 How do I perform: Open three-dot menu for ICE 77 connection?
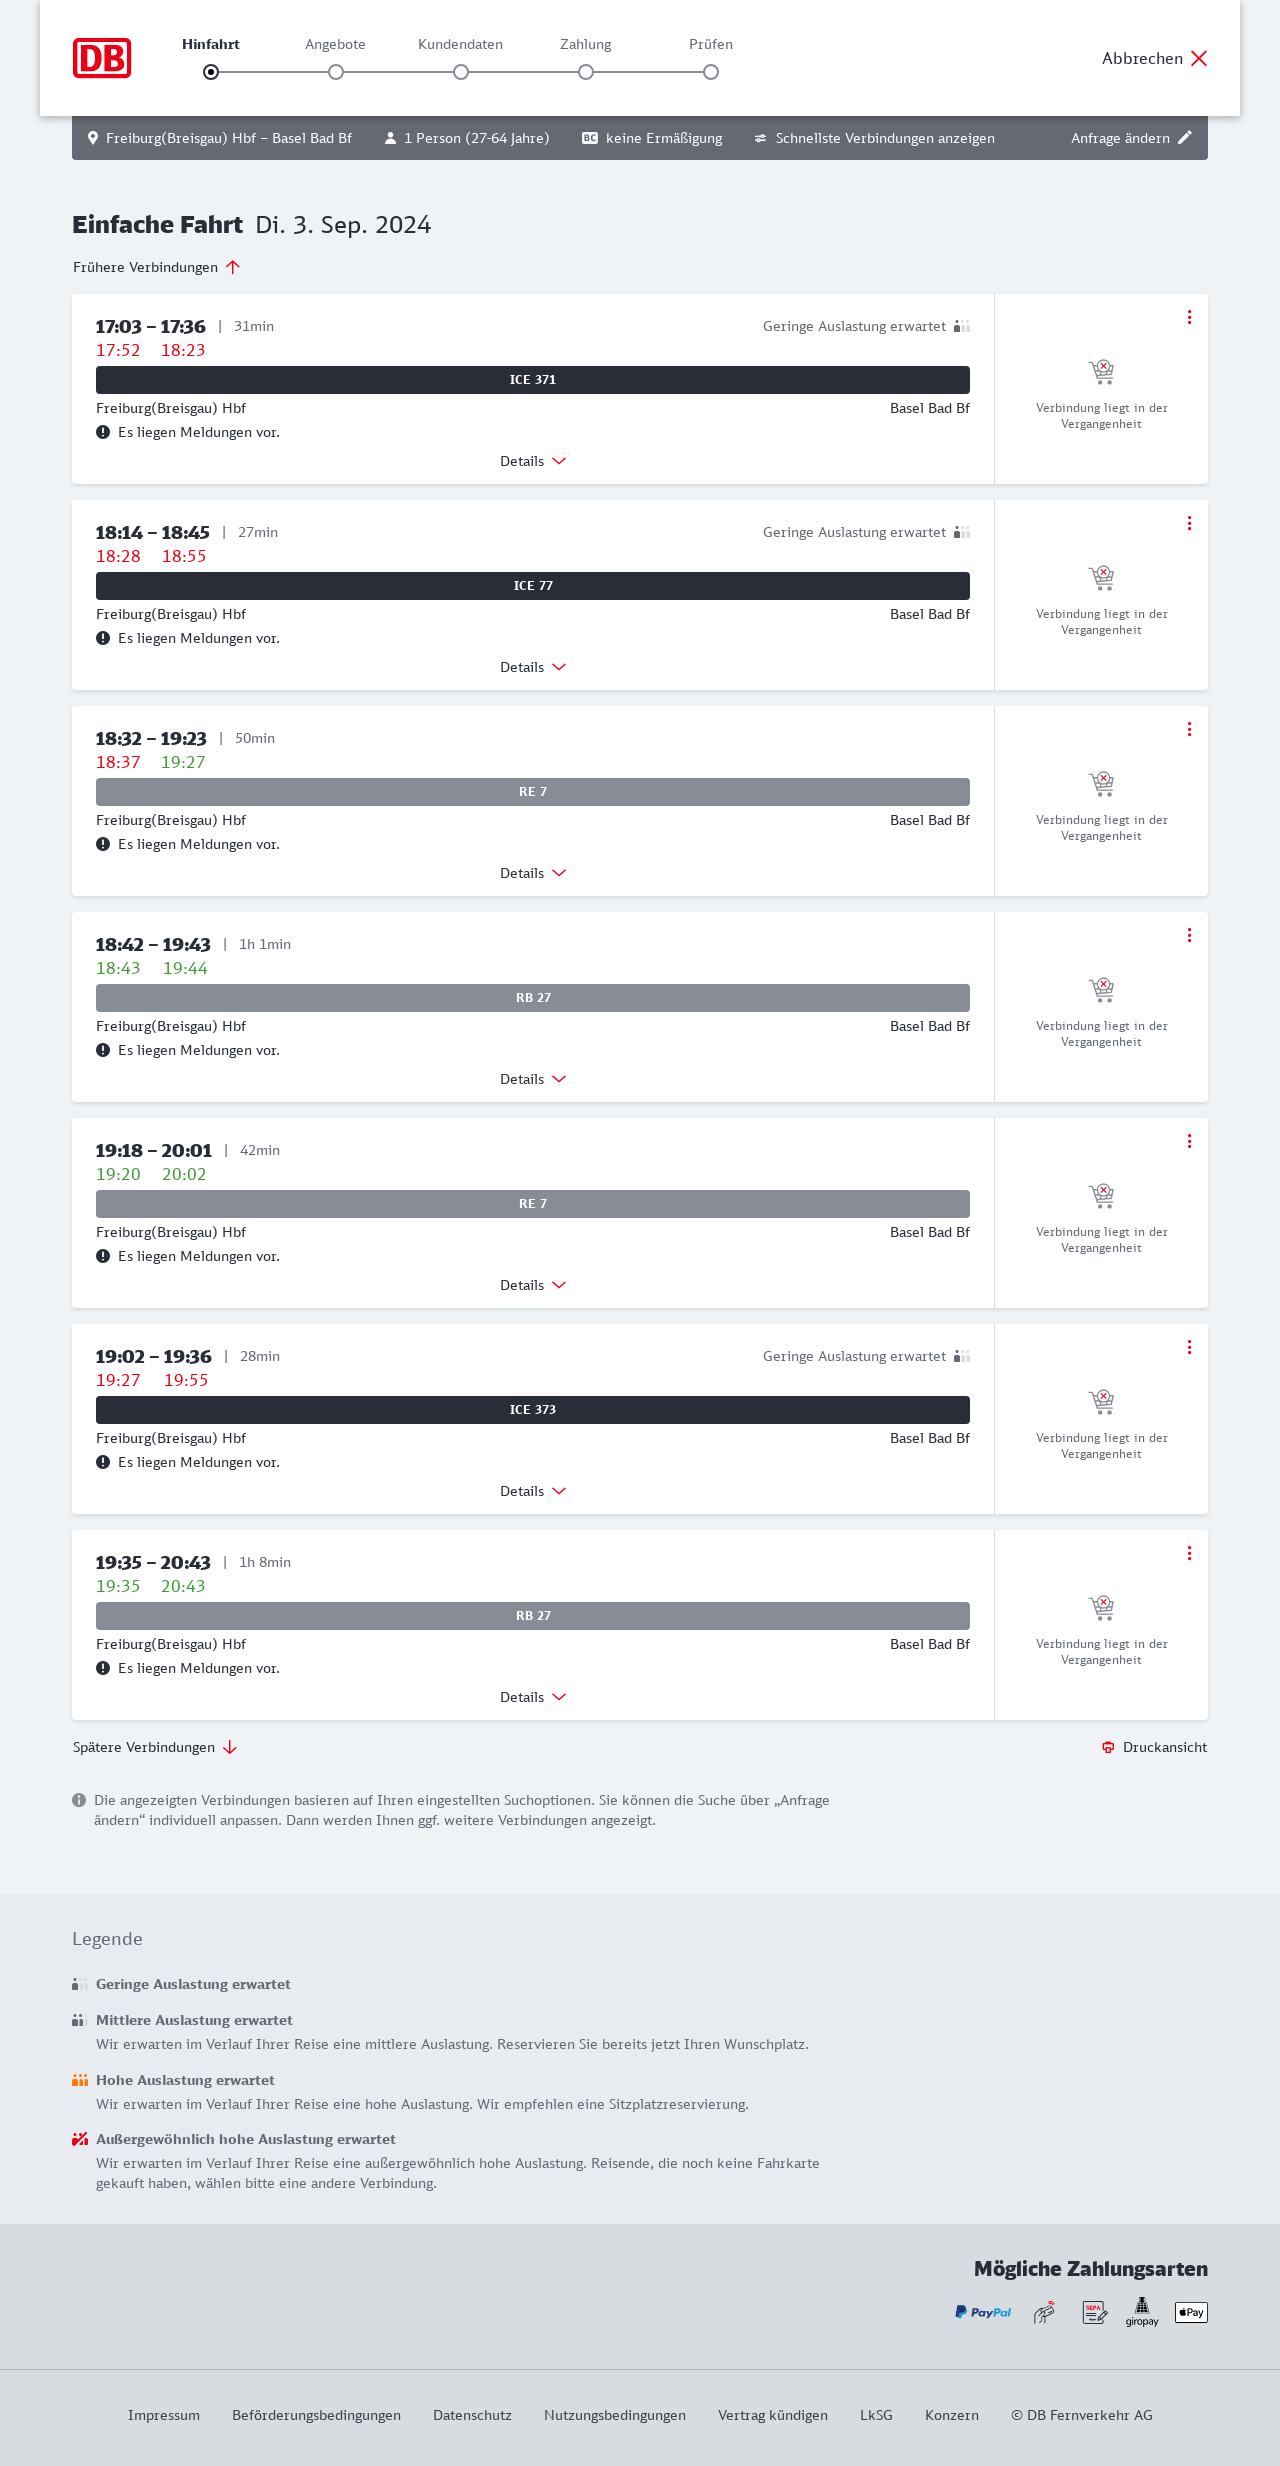tap(1189, 523)
